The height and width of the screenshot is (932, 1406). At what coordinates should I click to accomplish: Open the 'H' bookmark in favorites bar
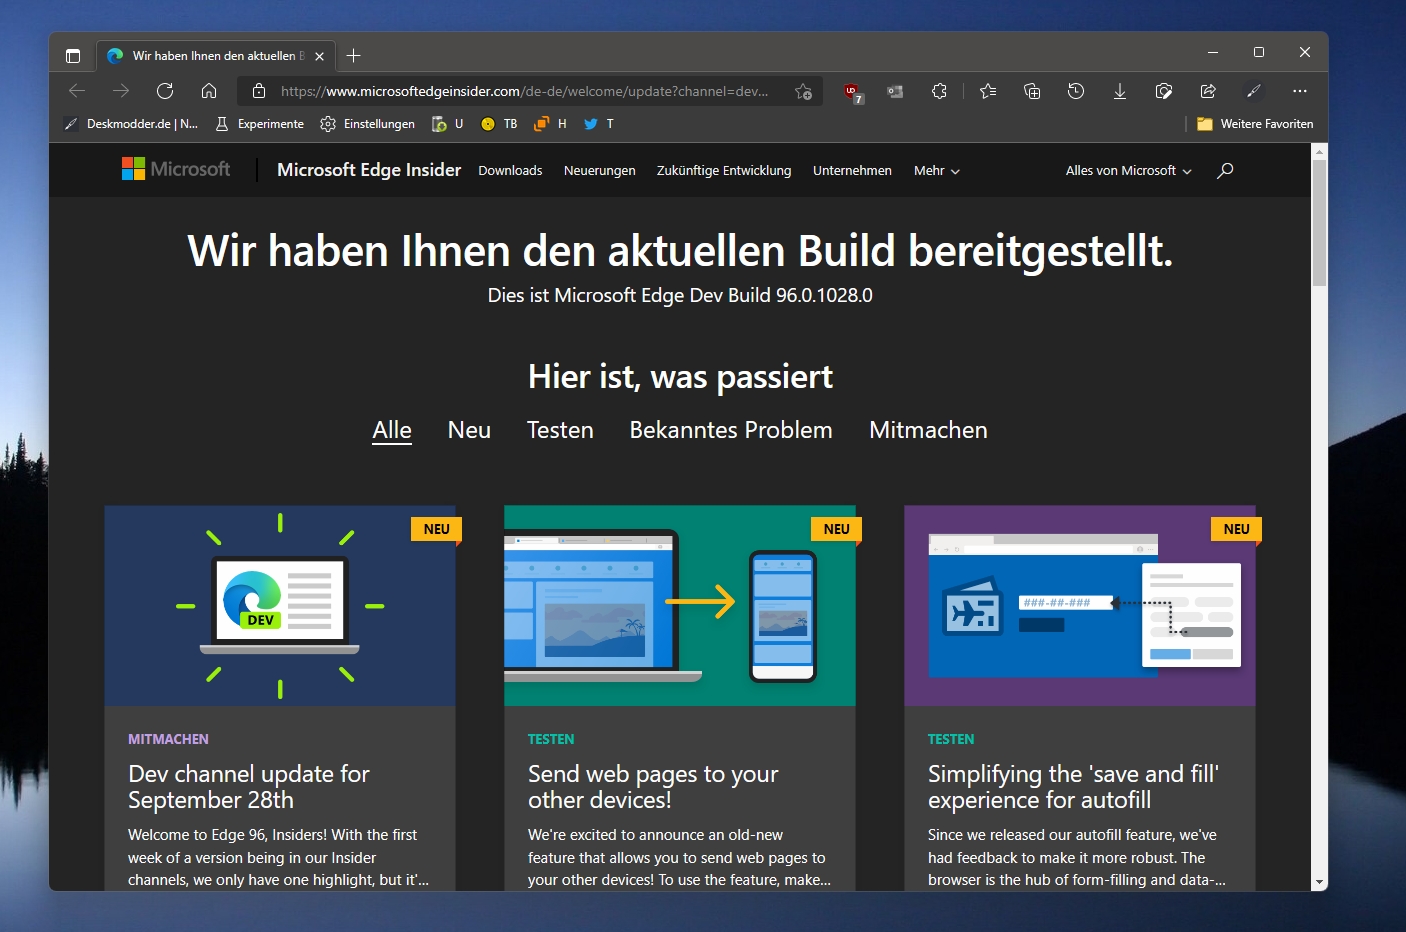coord(550,124)
